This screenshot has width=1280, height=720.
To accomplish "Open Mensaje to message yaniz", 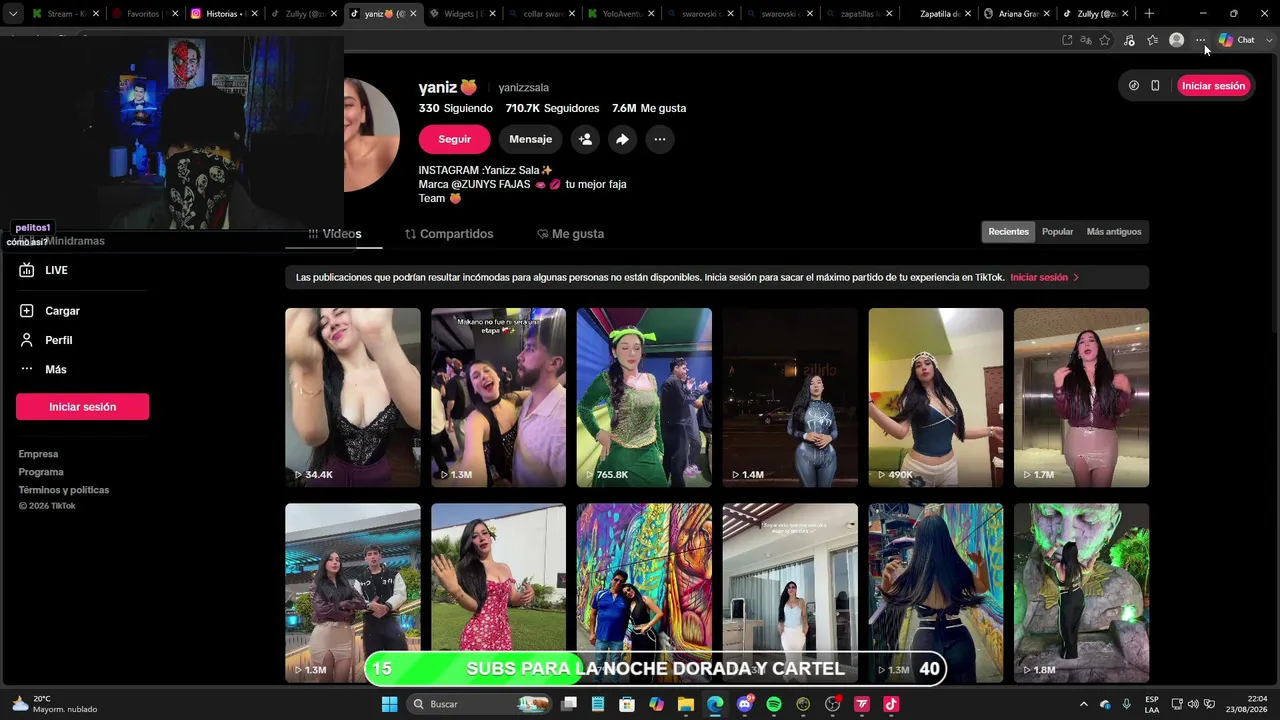I will [530, 139].
